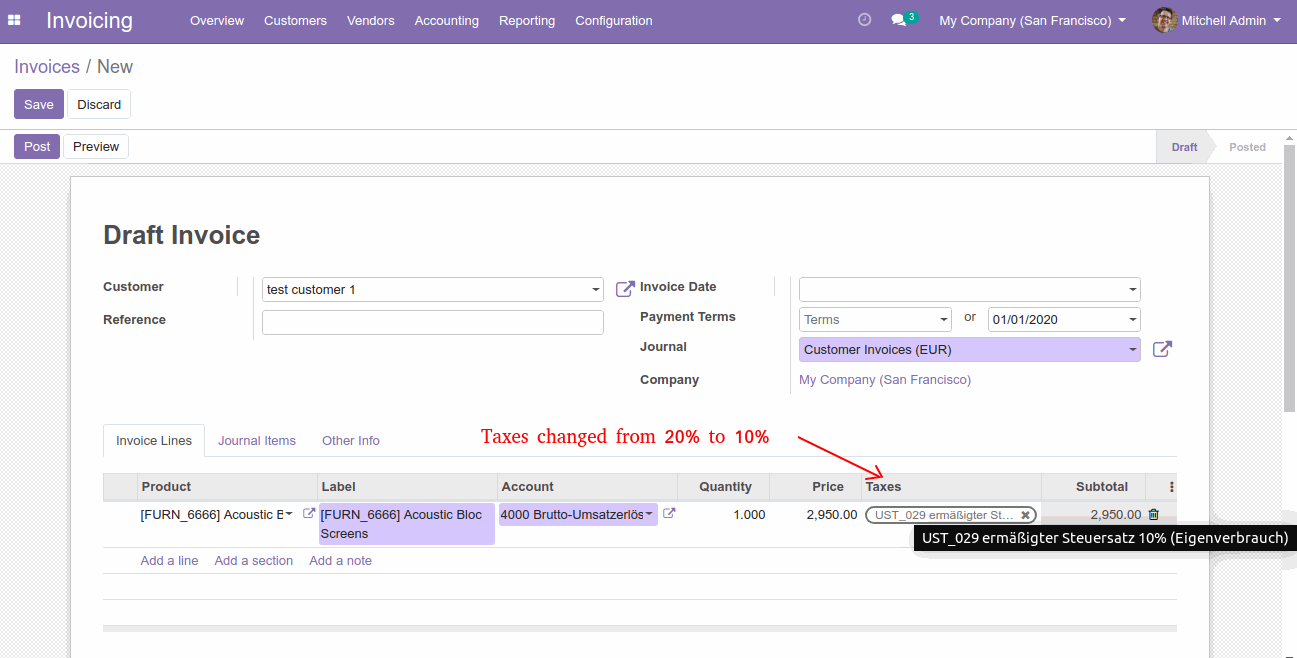1297x658 pixels.
Task: Click the Invoicing app title
Action: pos(89,20)
